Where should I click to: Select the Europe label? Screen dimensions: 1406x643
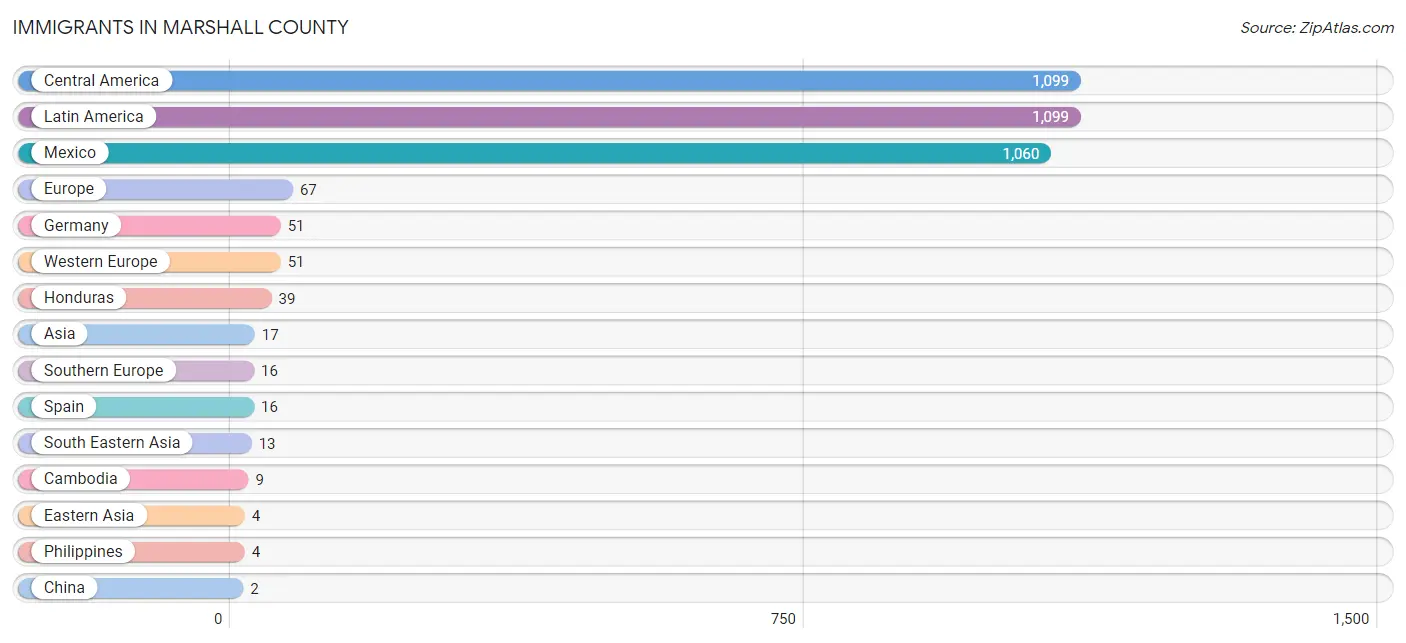tap(69, 189)
